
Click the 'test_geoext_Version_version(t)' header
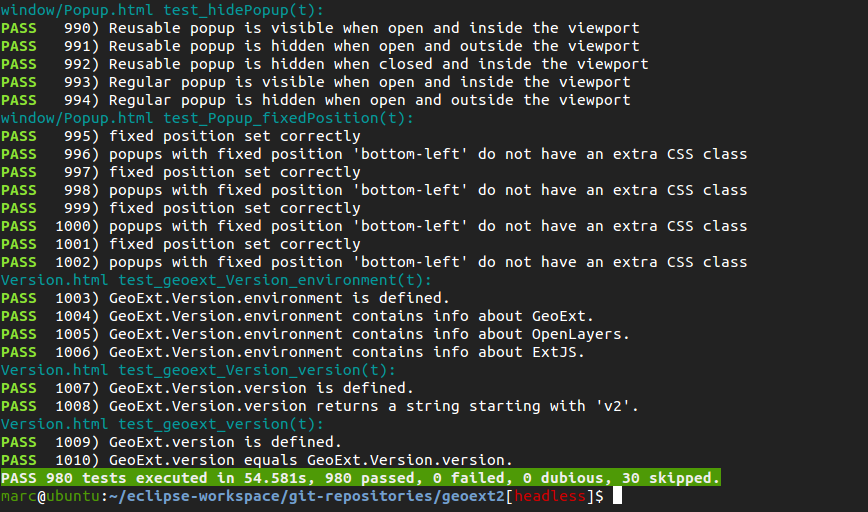[x=198, y=370]
